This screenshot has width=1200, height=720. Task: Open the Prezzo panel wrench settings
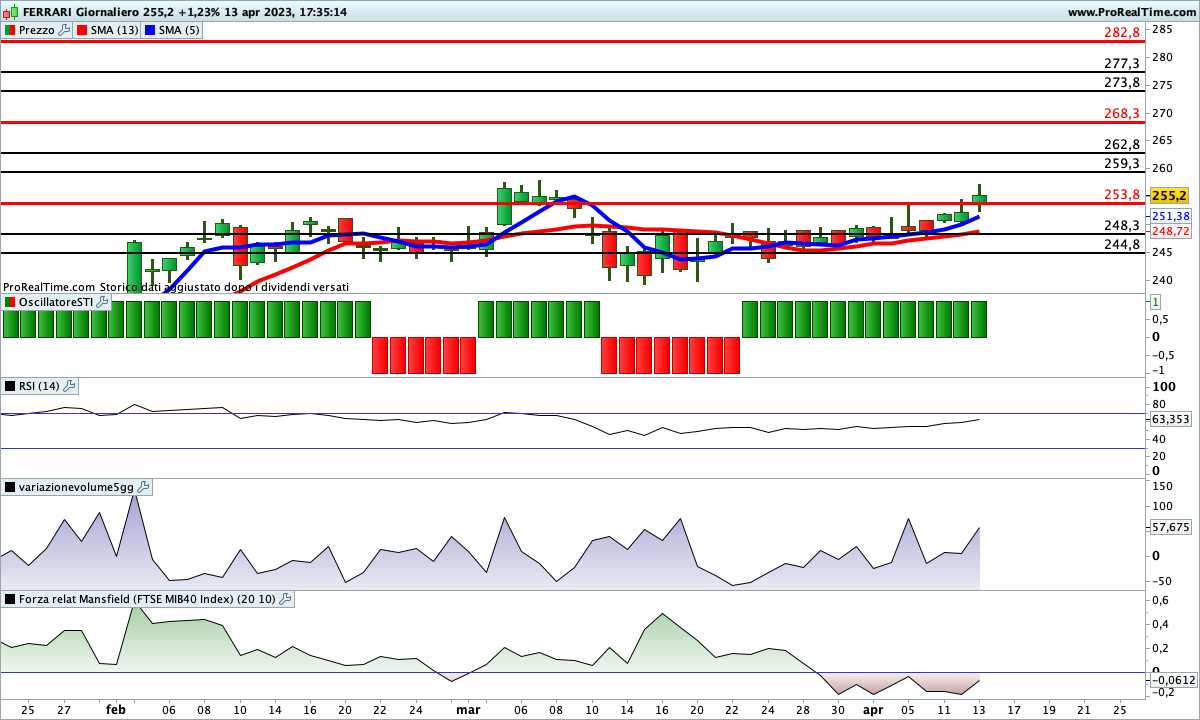(65, 30)
